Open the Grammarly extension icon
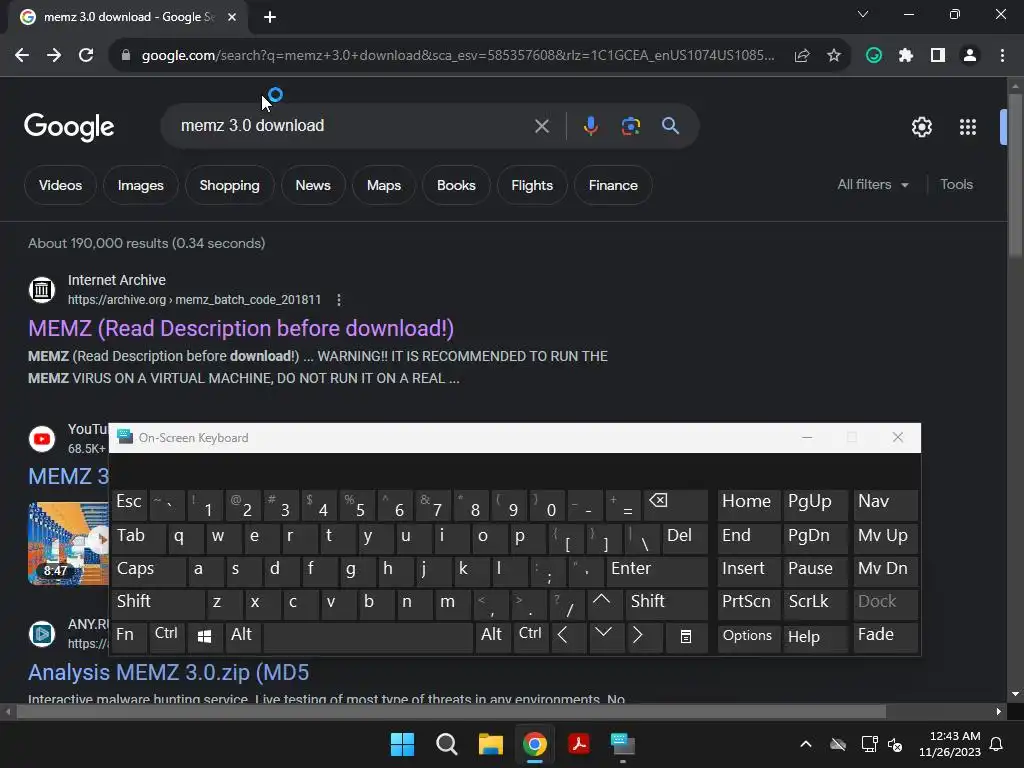The height and width of the screenshot is (768, 1024). (874, 56)
